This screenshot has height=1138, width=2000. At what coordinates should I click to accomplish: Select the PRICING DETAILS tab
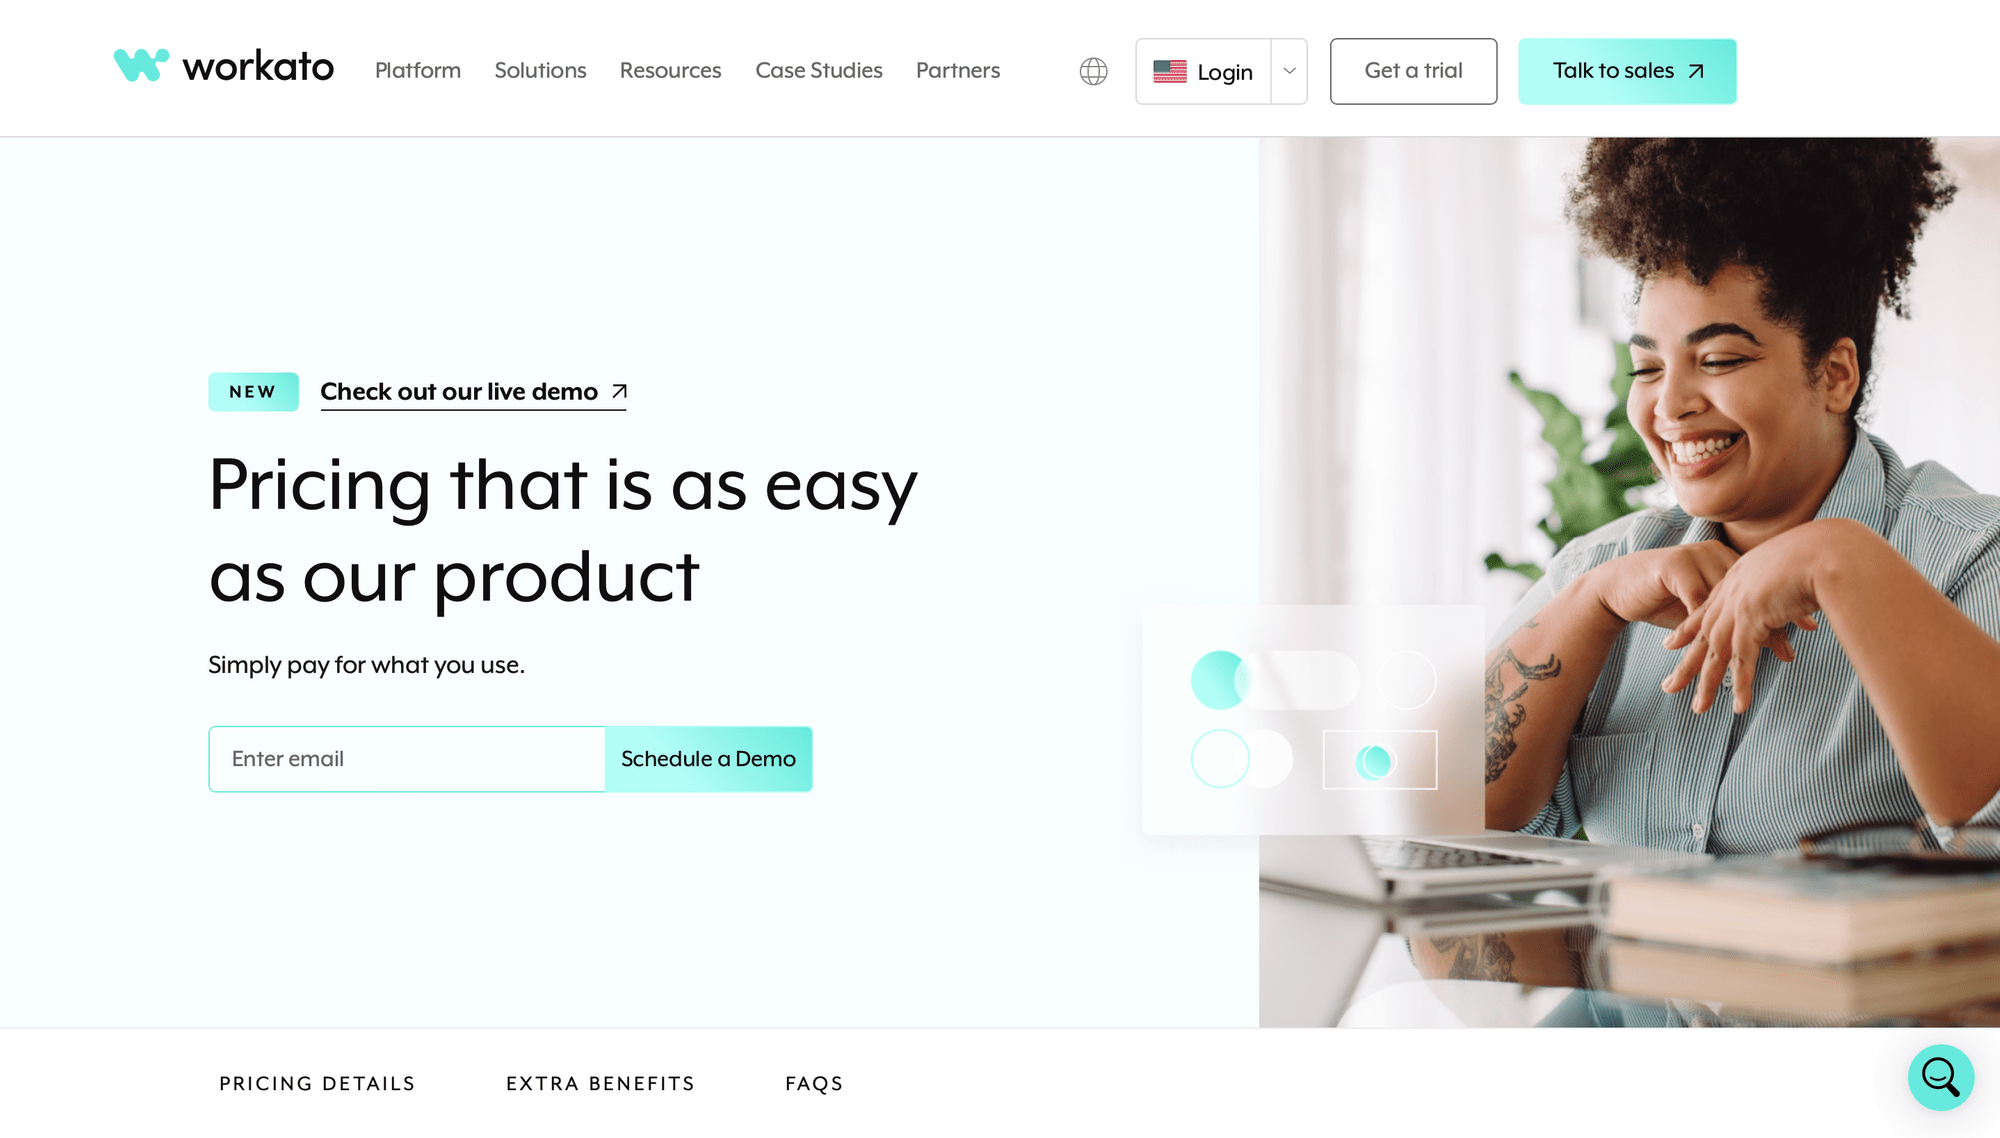[x=319, y=1083]
